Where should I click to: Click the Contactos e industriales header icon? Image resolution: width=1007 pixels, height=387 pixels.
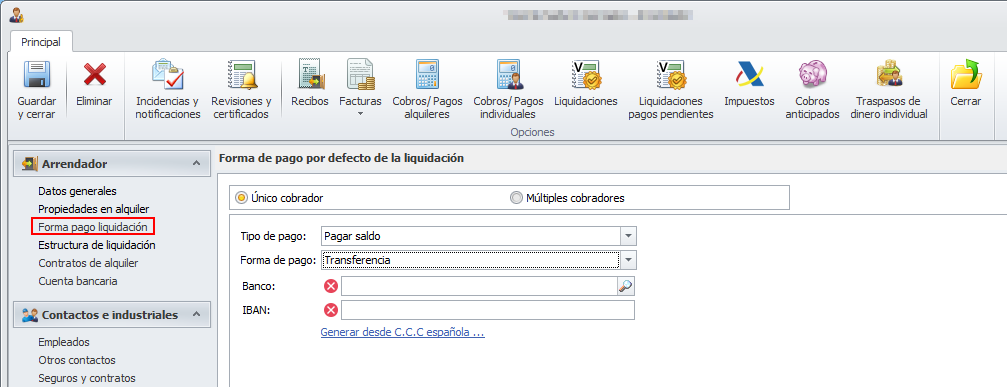pos(30,315)
